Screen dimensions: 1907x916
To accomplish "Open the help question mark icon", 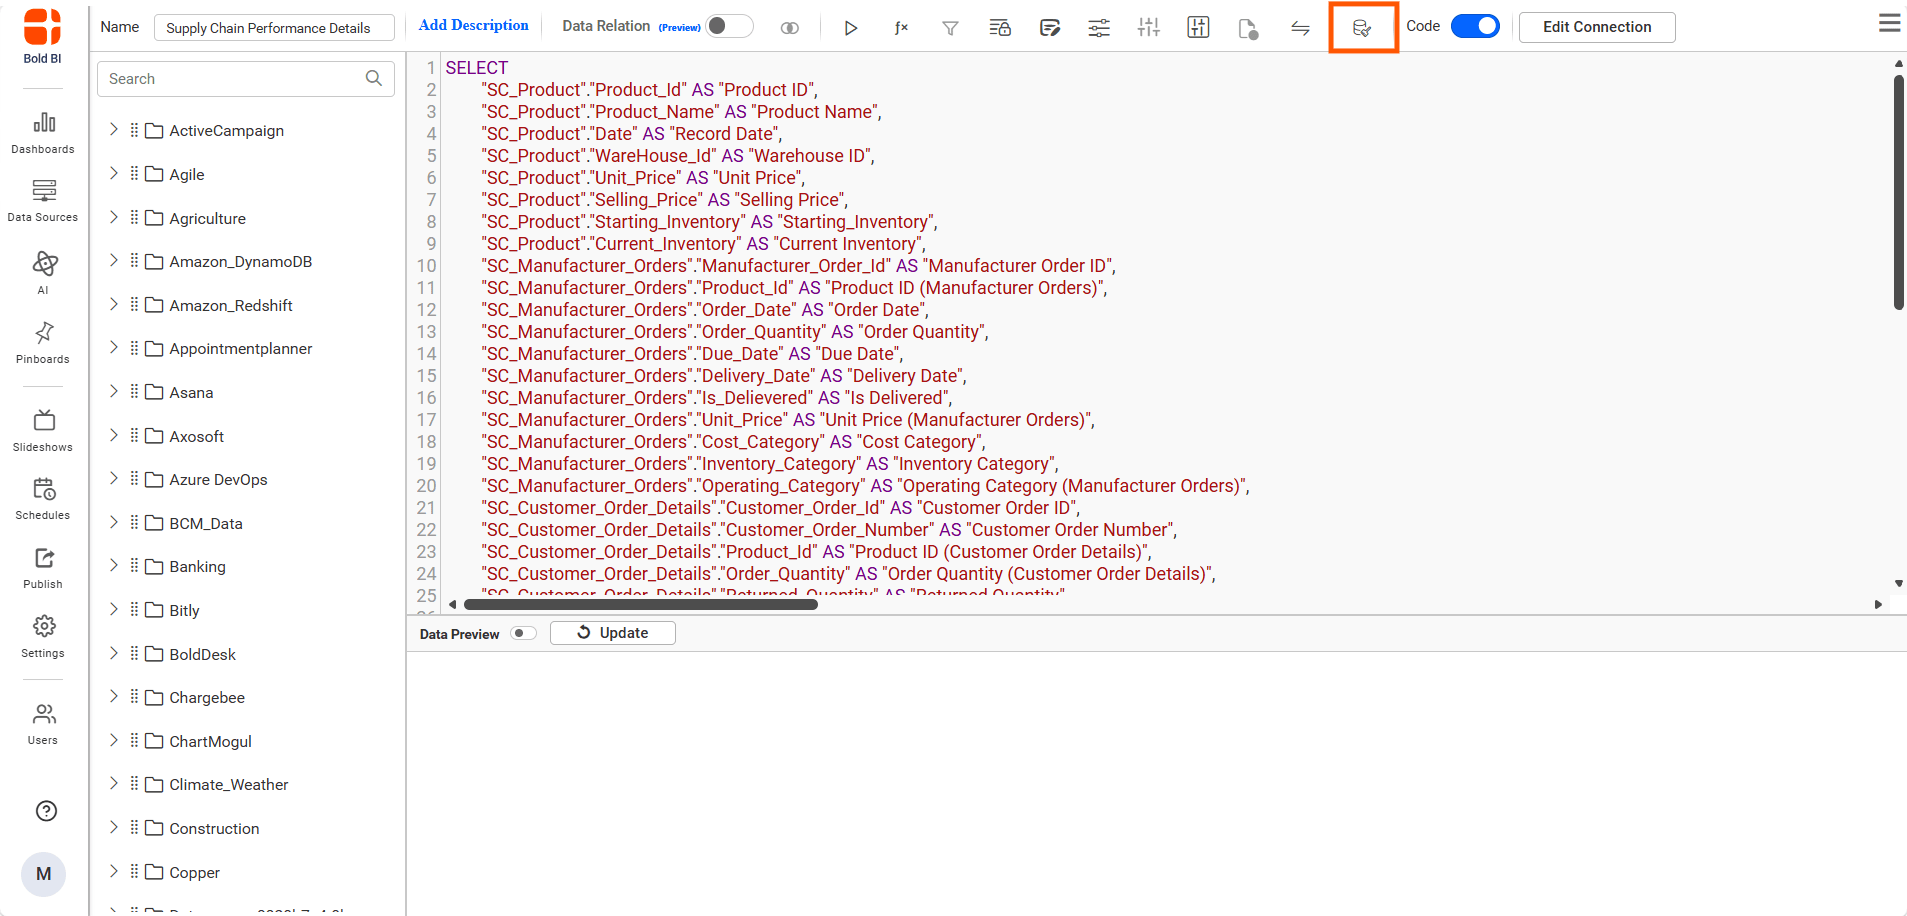I will click(46, 811).
